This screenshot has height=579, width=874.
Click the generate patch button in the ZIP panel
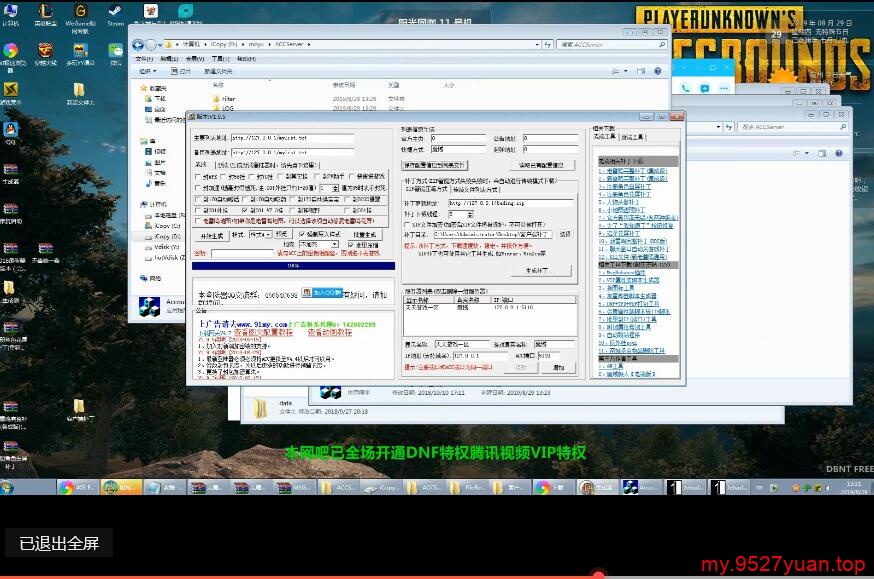[541, 270]
